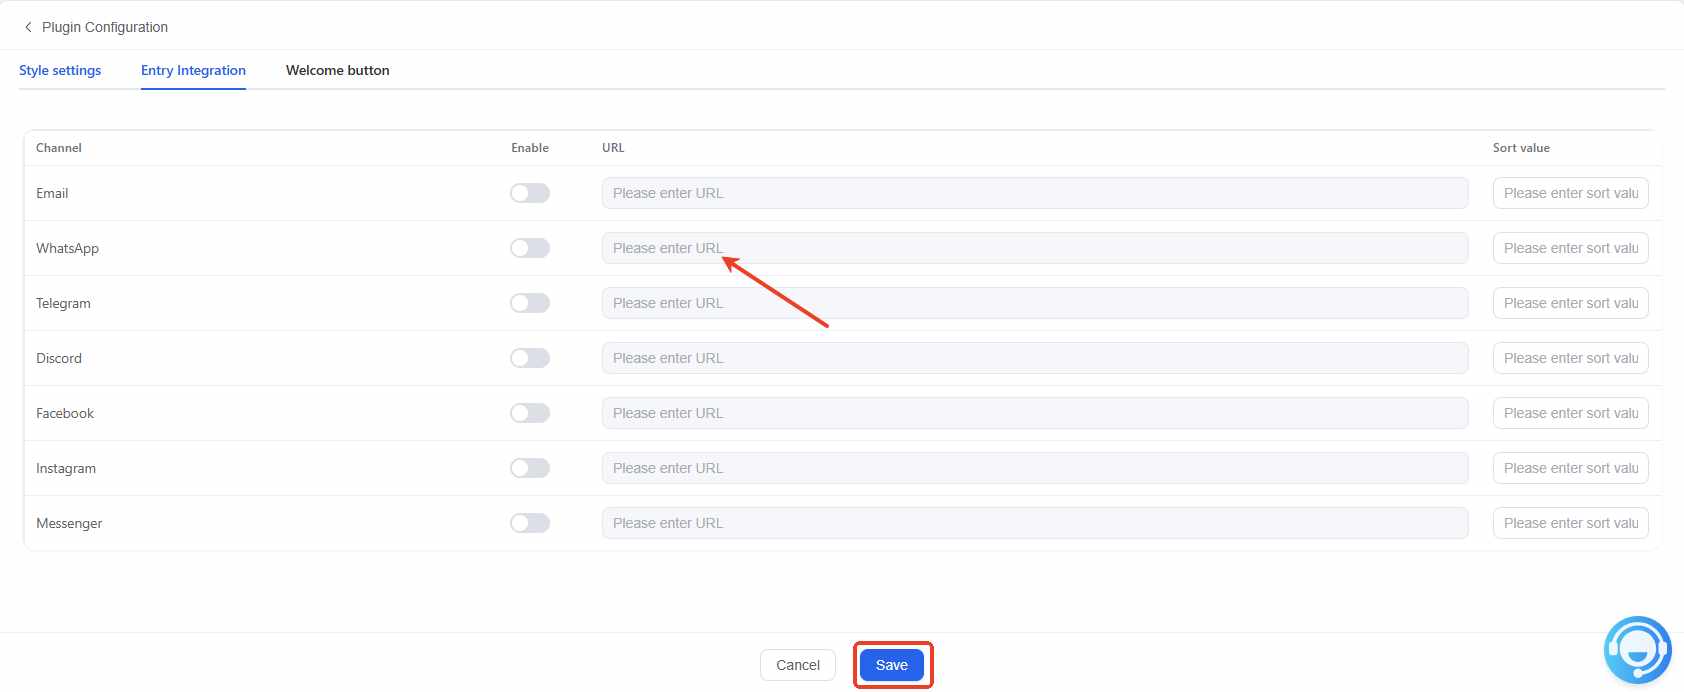This screenshot has height=692, width=1684.
Task: Open the customer support headset chat icon
Action: click(x=1637, y=650)
